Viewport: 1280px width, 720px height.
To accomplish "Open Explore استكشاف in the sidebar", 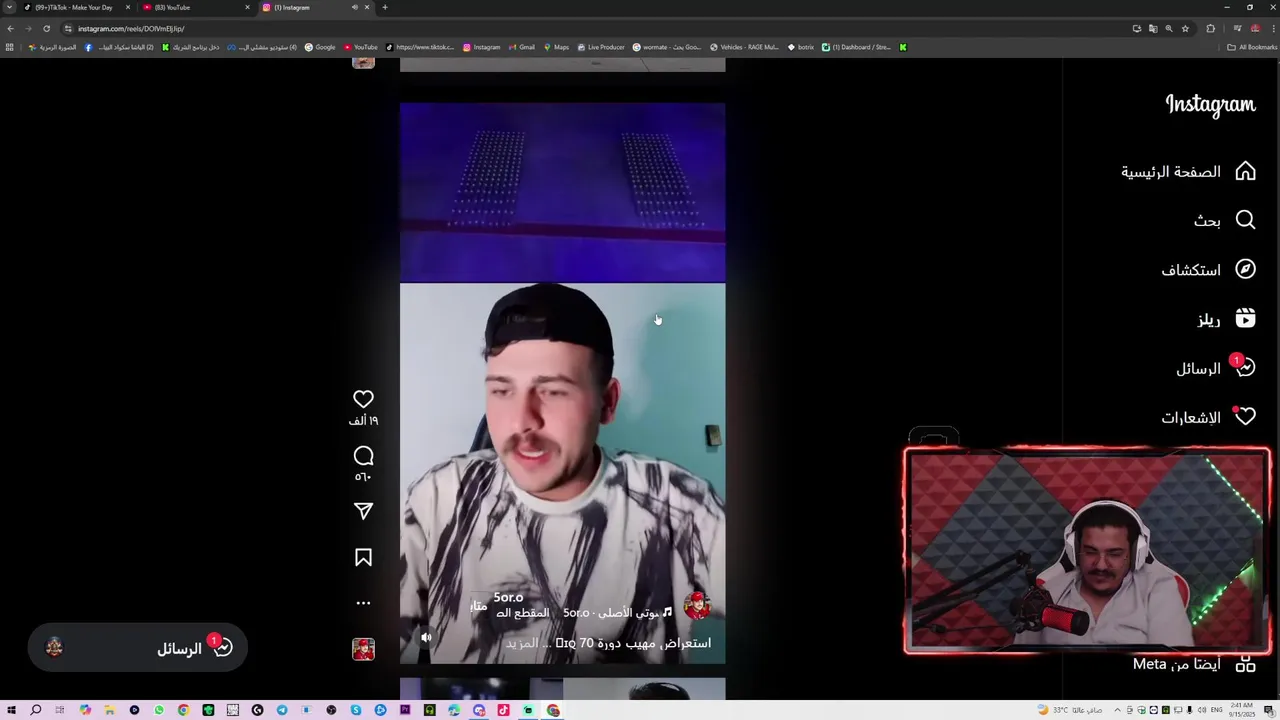I will 1208,270.
